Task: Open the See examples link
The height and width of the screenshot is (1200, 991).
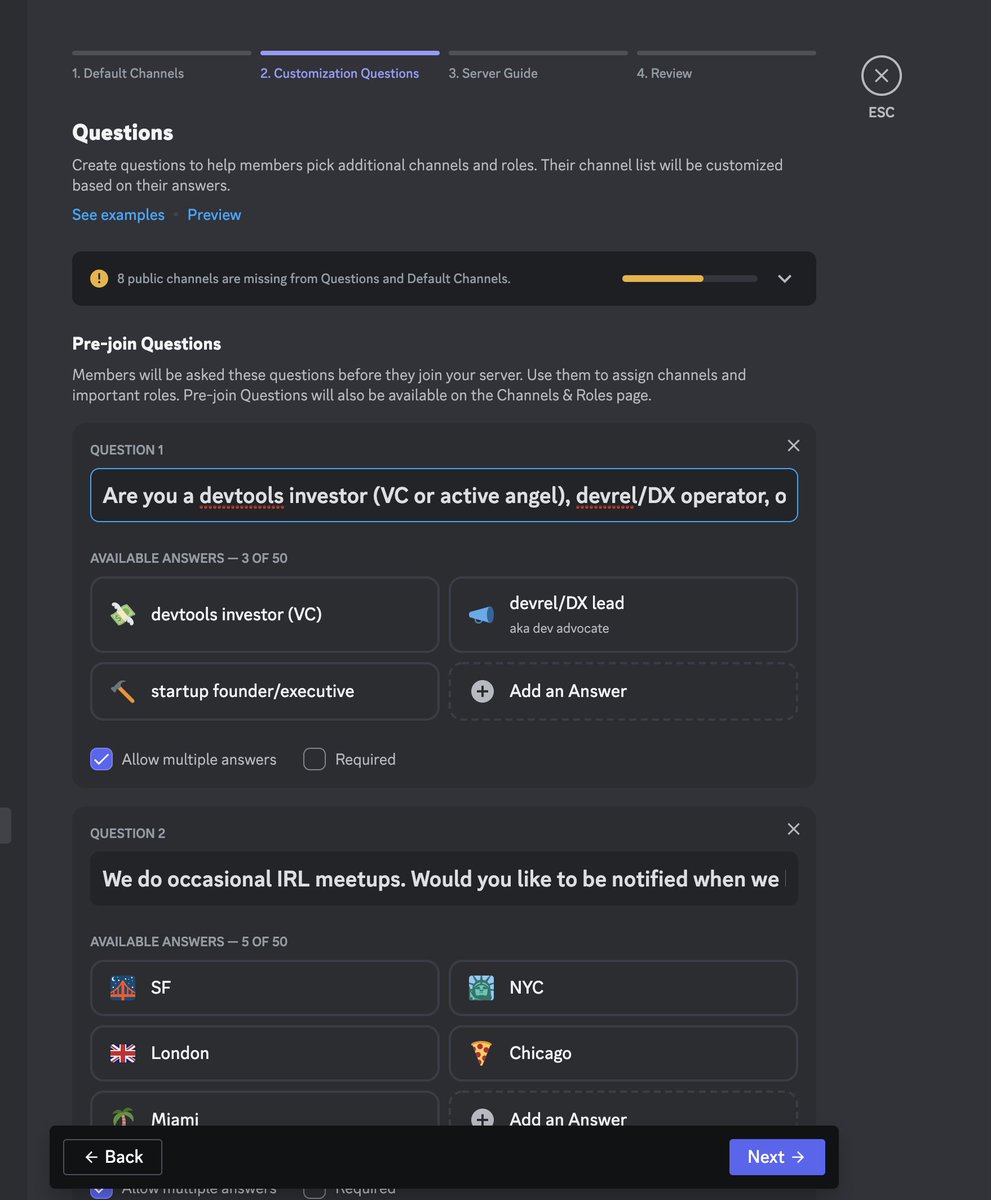Action: coord(118,215)
